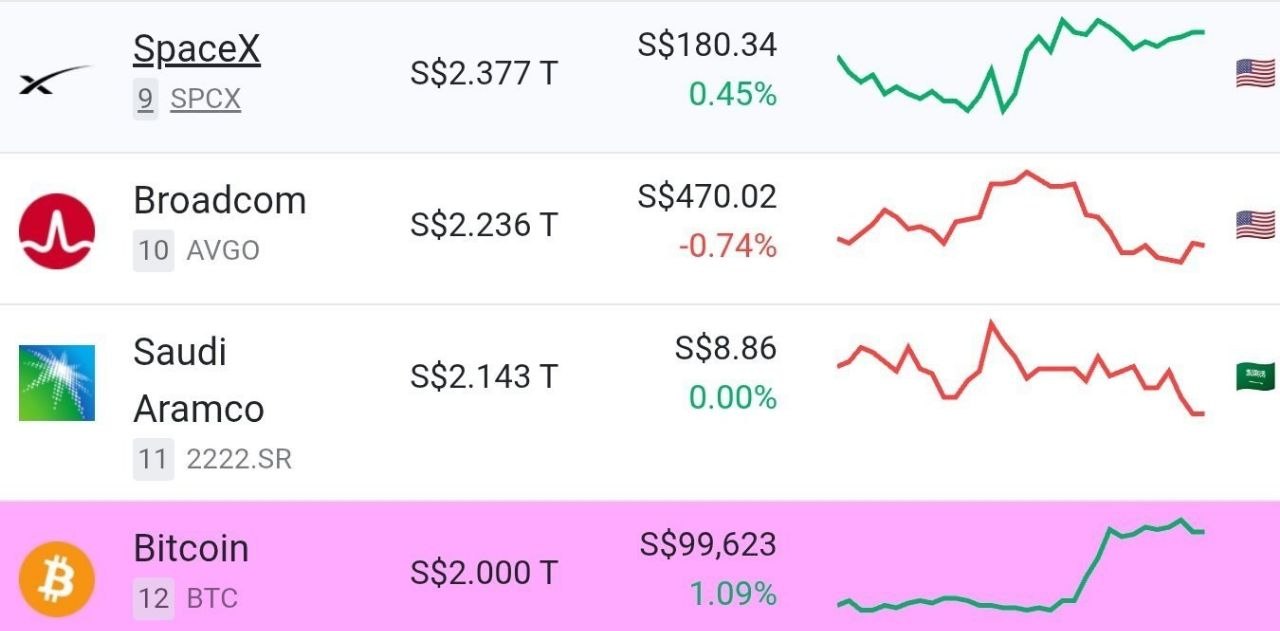Viewport: 1280px width, 631px height.
Task: Click the SpaceX green price sparkline chart
Action: click(1021, 65)
